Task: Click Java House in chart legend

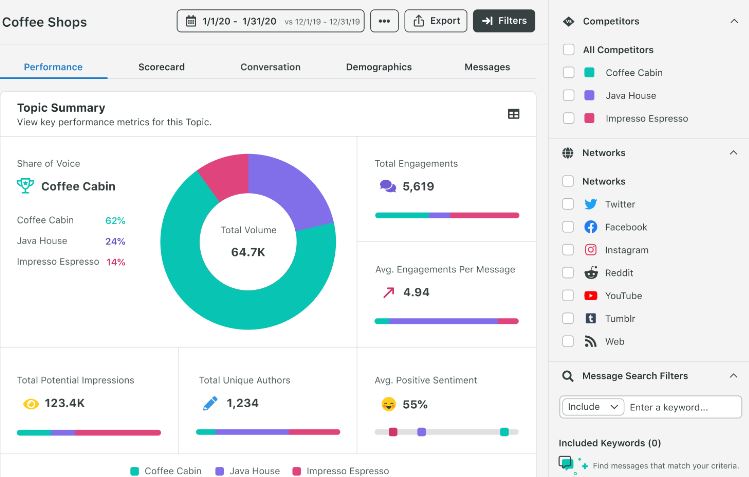Action: click(247, 471)
